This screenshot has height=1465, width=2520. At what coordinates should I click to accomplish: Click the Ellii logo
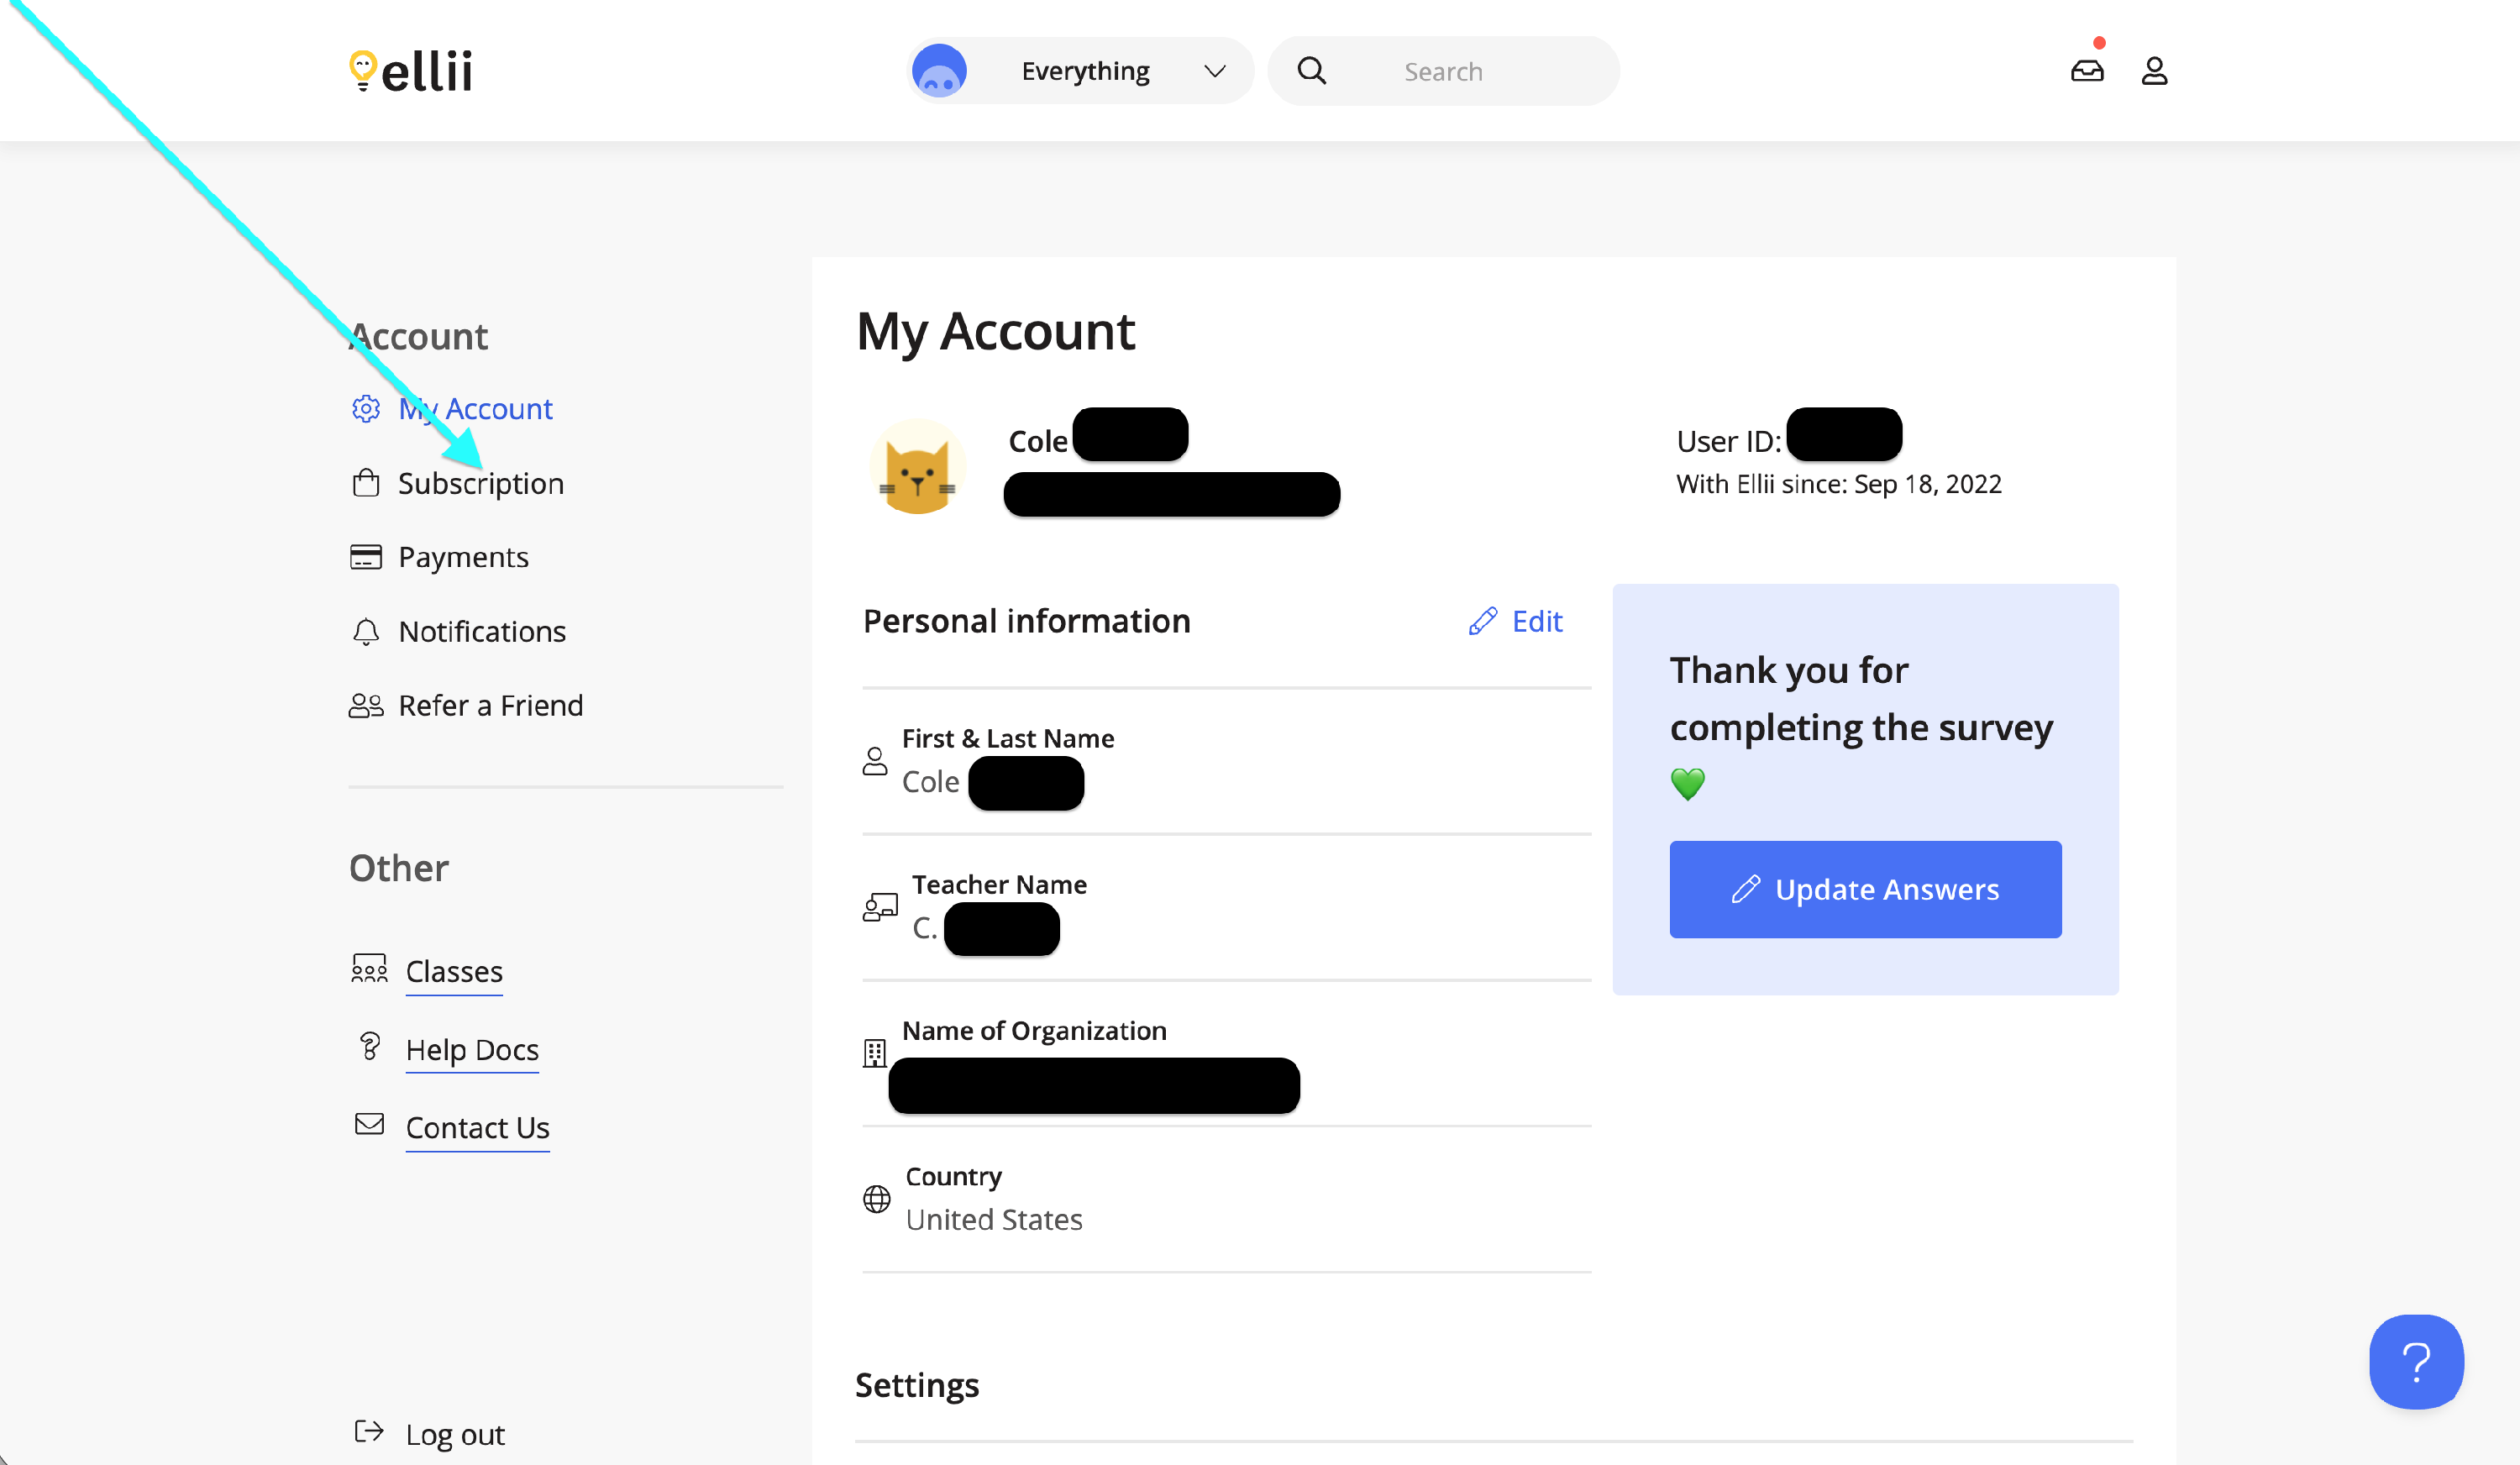pyautogui.click(x=411, y=71)
